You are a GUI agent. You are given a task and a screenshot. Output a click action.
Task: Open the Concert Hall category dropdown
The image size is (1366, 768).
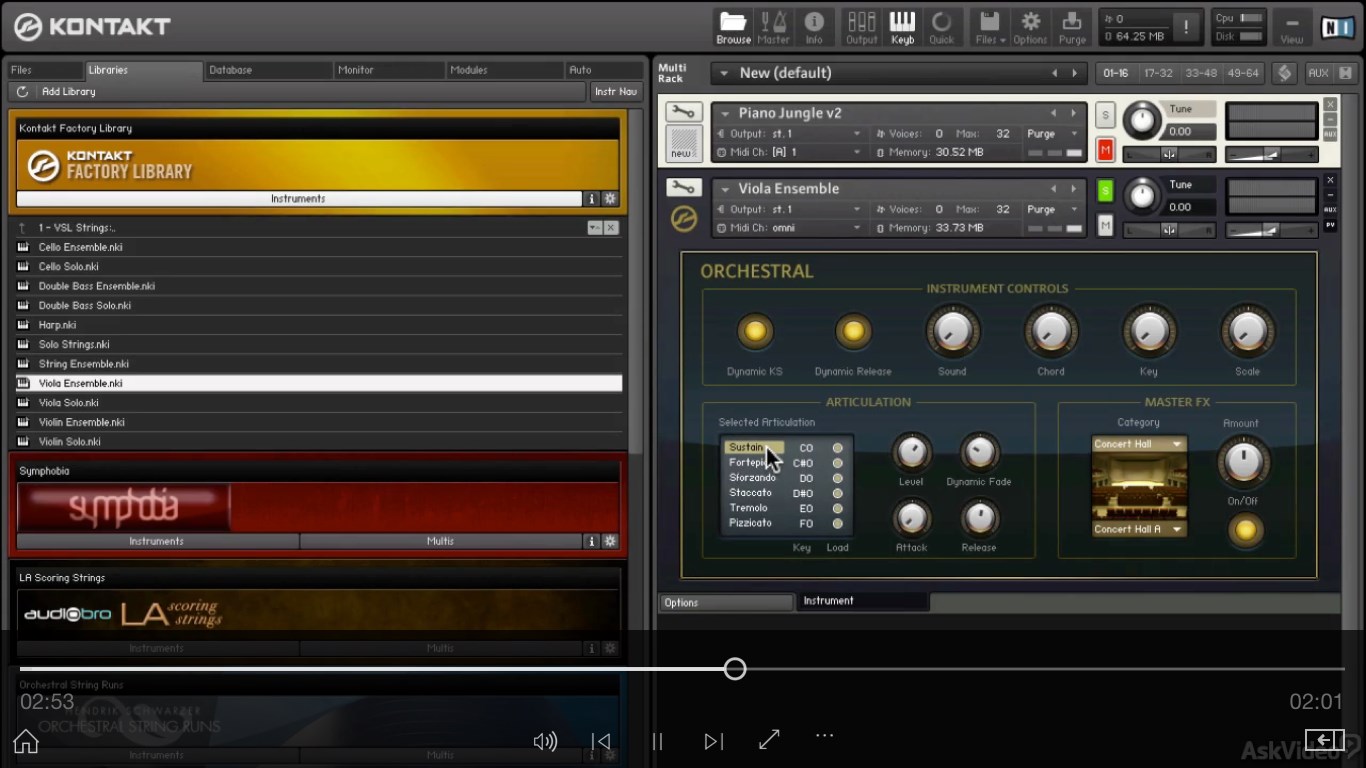click(x=1138, y=444)
